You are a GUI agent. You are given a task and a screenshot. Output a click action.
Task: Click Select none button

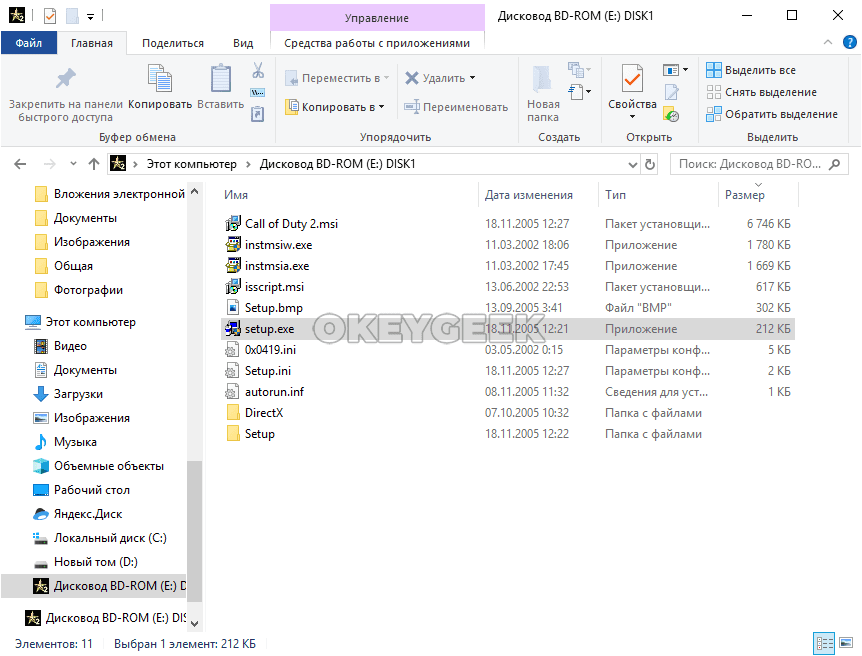pos(761,92)
